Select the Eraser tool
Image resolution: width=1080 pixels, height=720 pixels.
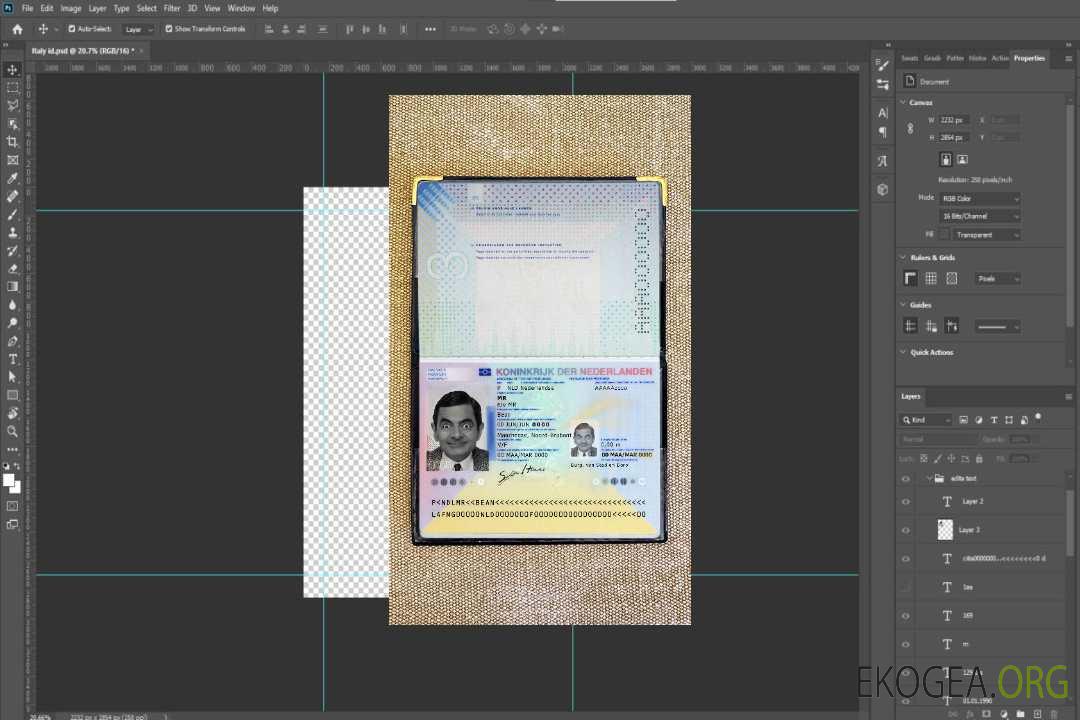click(x=12, y=269)
